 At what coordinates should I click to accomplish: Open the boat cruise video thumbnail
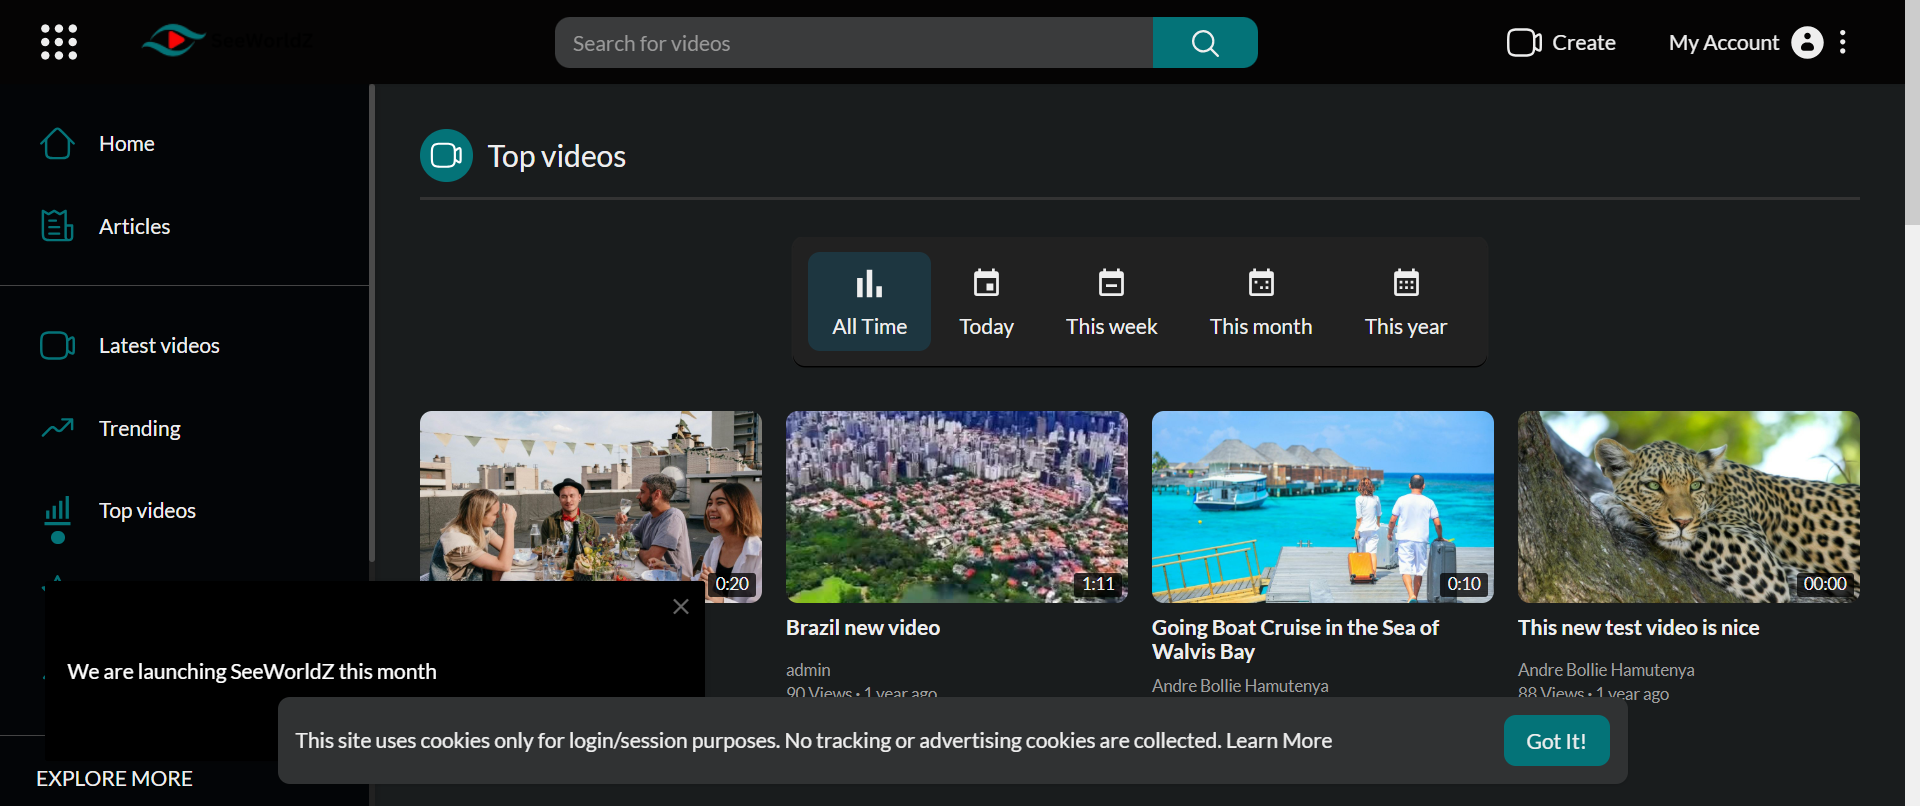(x=1323, y=507)
